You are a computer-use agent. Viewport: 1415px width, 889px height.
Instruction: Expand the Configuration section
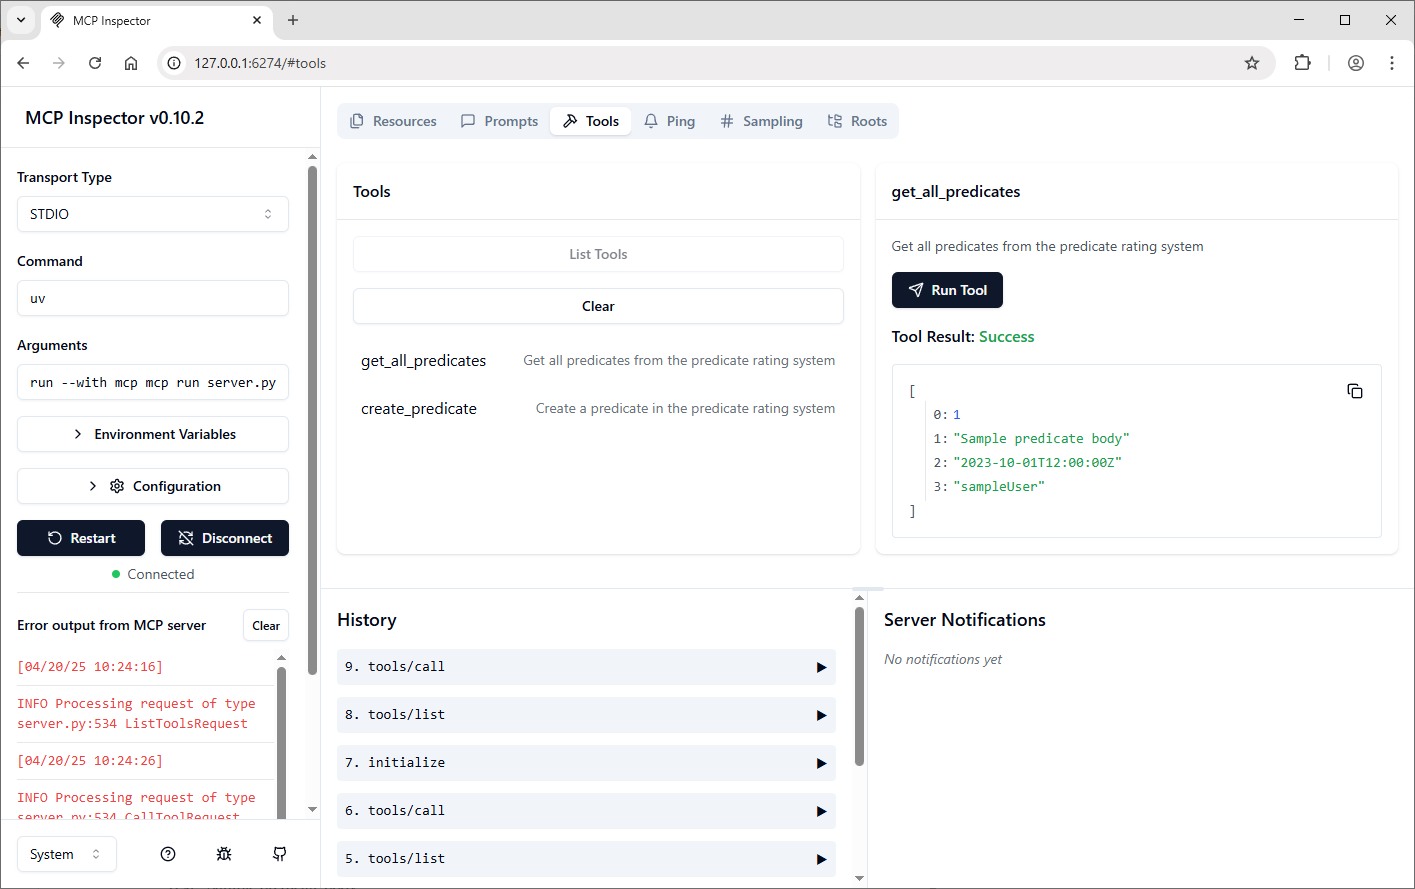click(153, 486)
